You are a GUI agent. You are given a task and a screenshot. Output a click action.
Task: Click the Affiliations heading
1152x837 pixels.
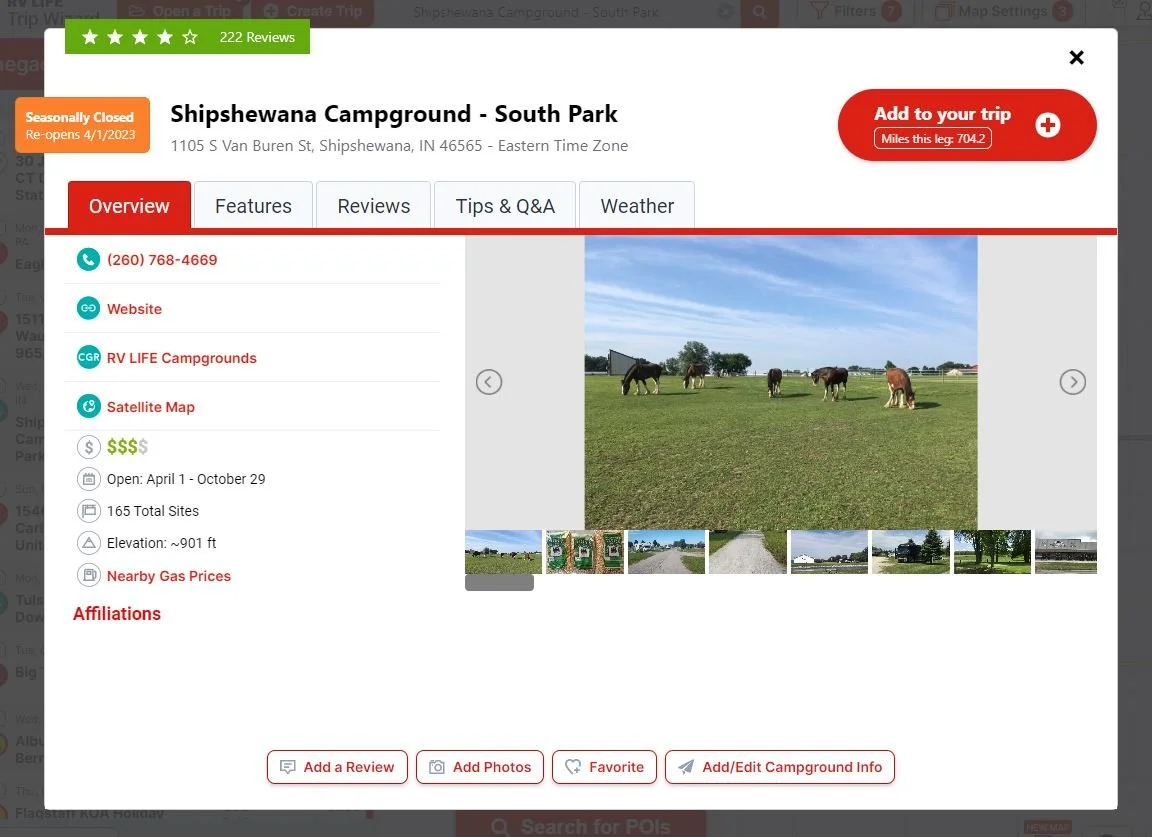click(117, 614)
